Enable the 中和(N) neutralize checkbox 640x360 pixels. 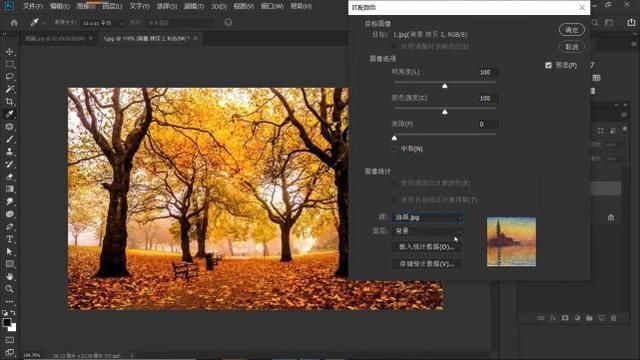[x=394, y=149]
